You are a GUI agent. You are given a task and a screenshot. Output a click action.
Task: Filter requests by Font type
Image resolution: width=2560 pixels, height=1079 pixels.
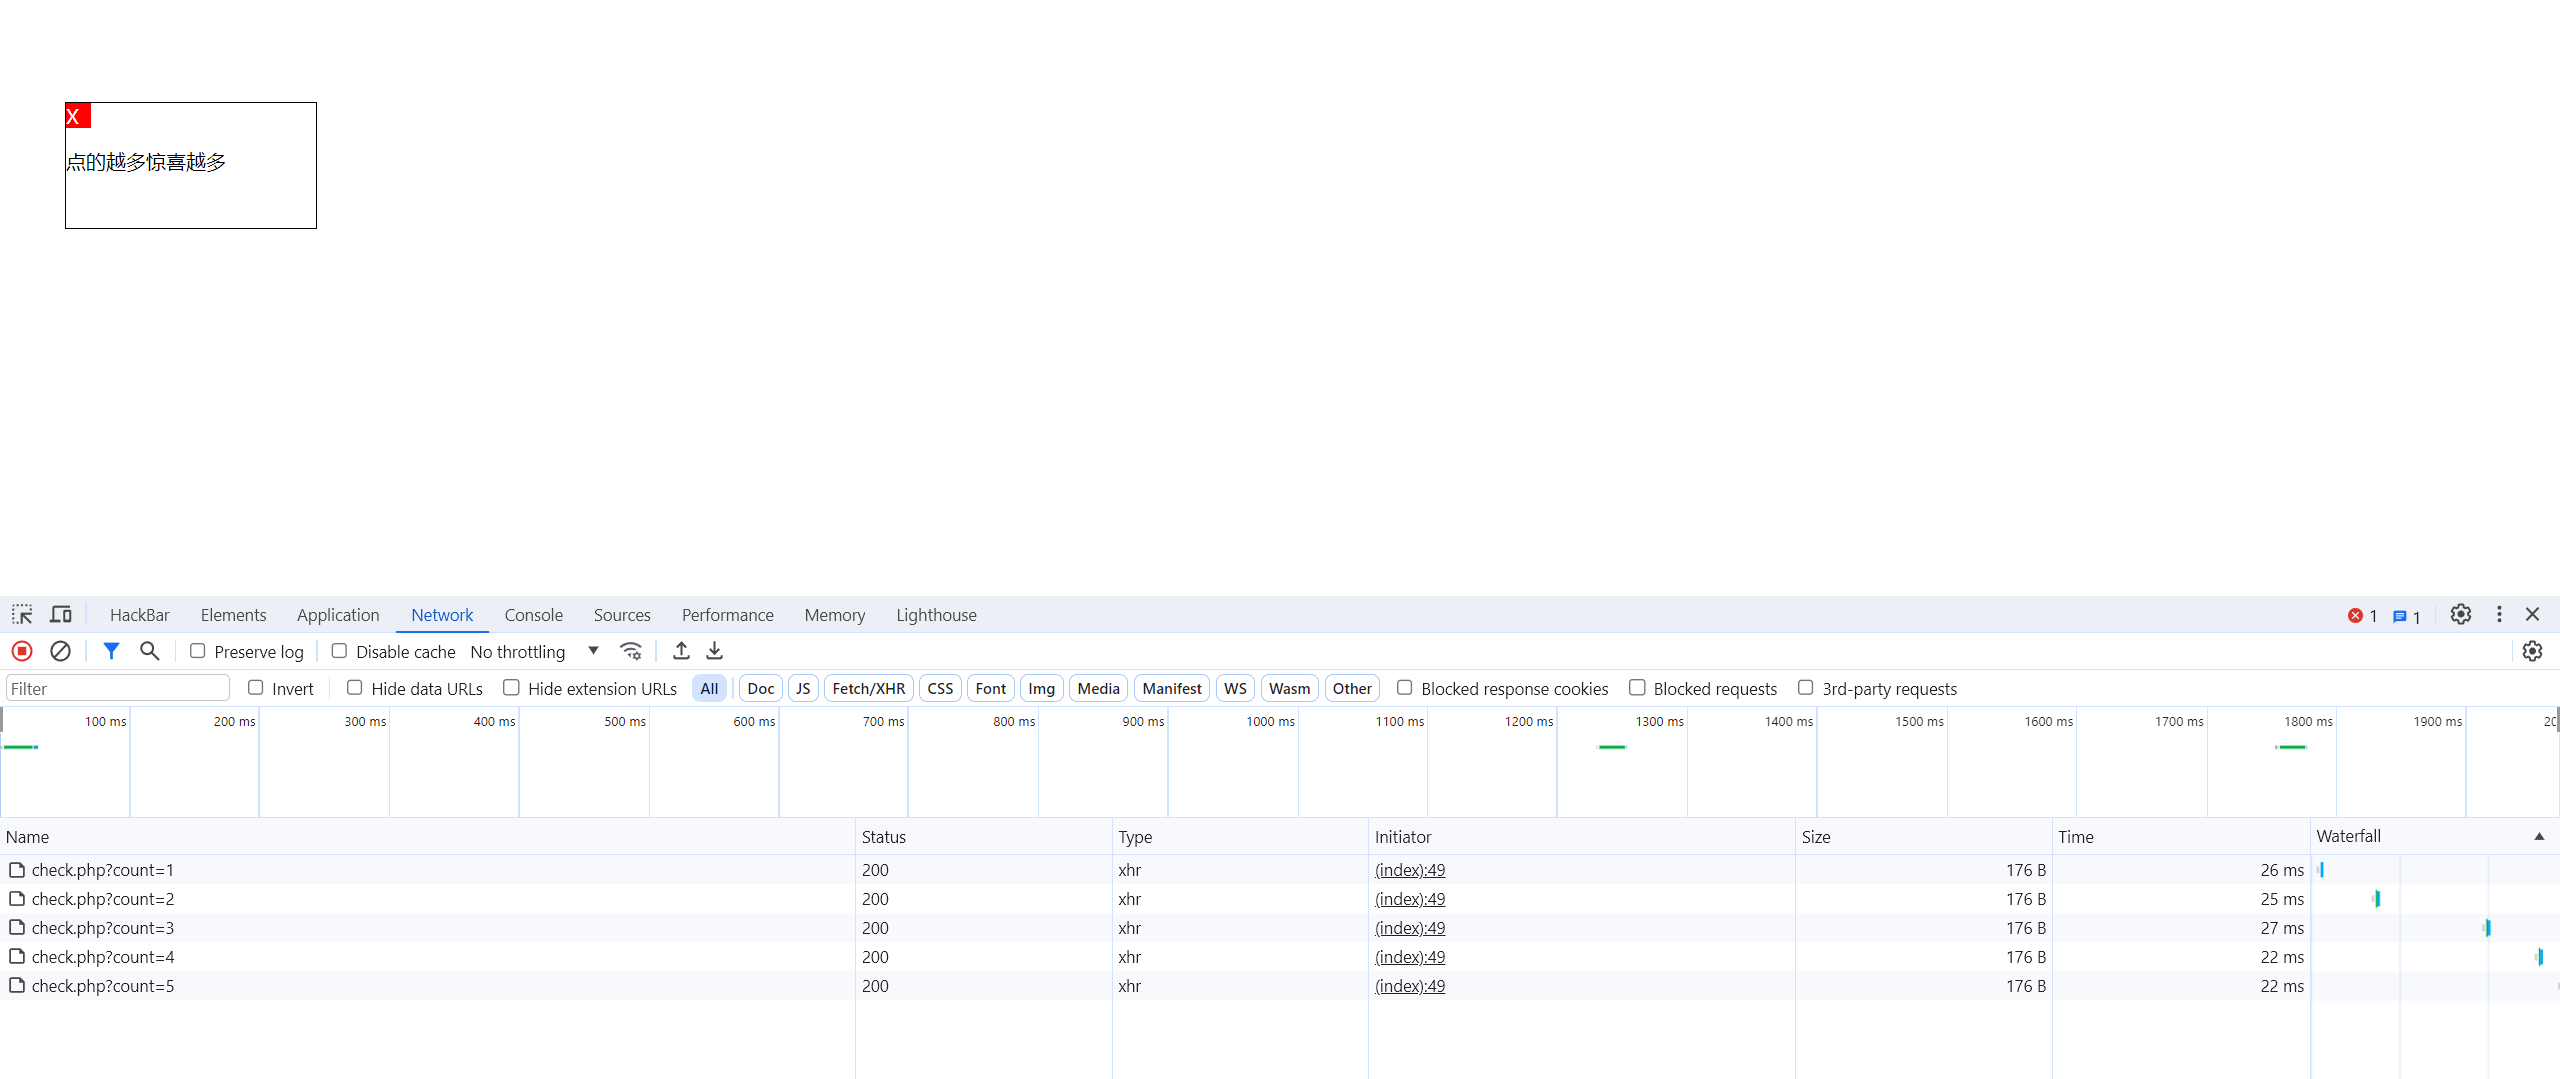point(990,688)
